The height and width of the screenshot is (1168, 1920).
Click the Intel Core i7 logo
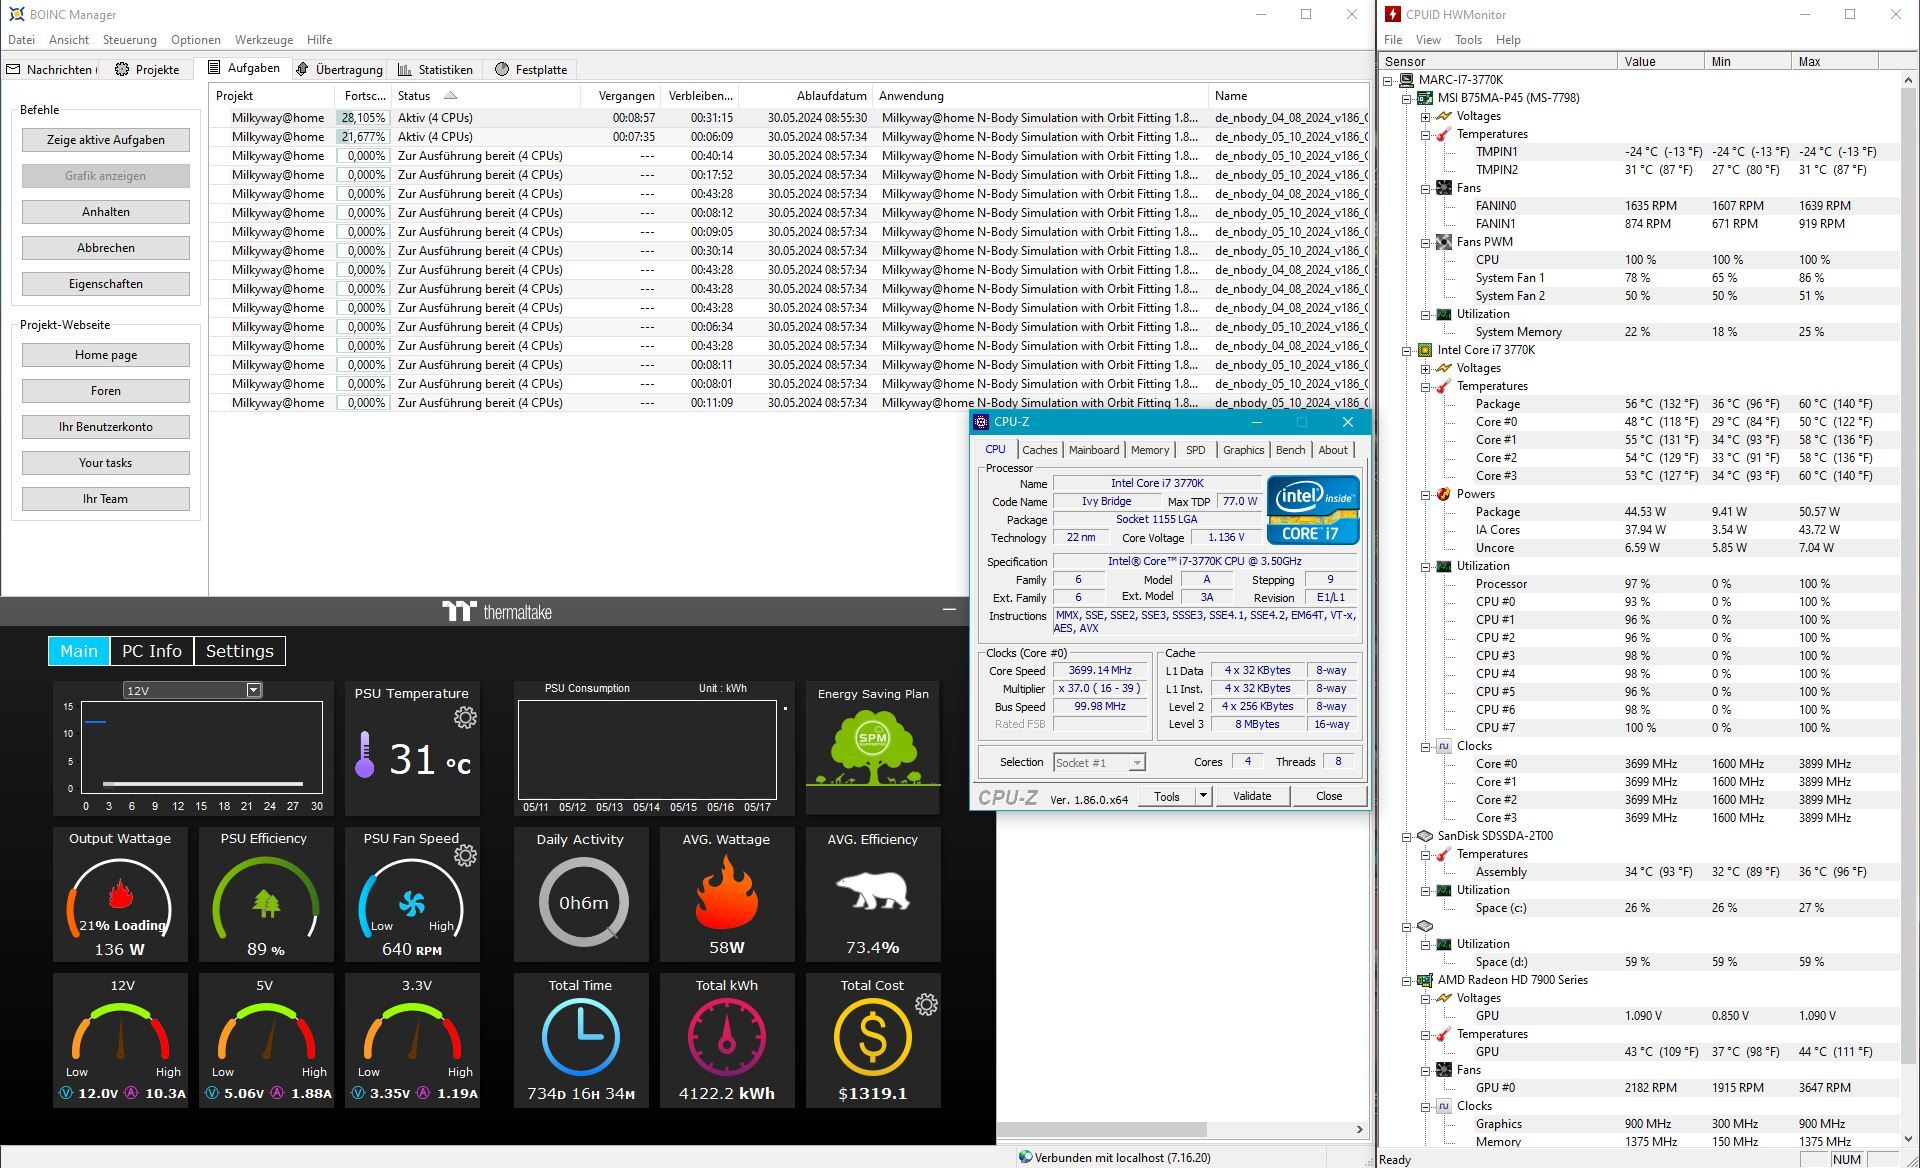[1312, 510]
